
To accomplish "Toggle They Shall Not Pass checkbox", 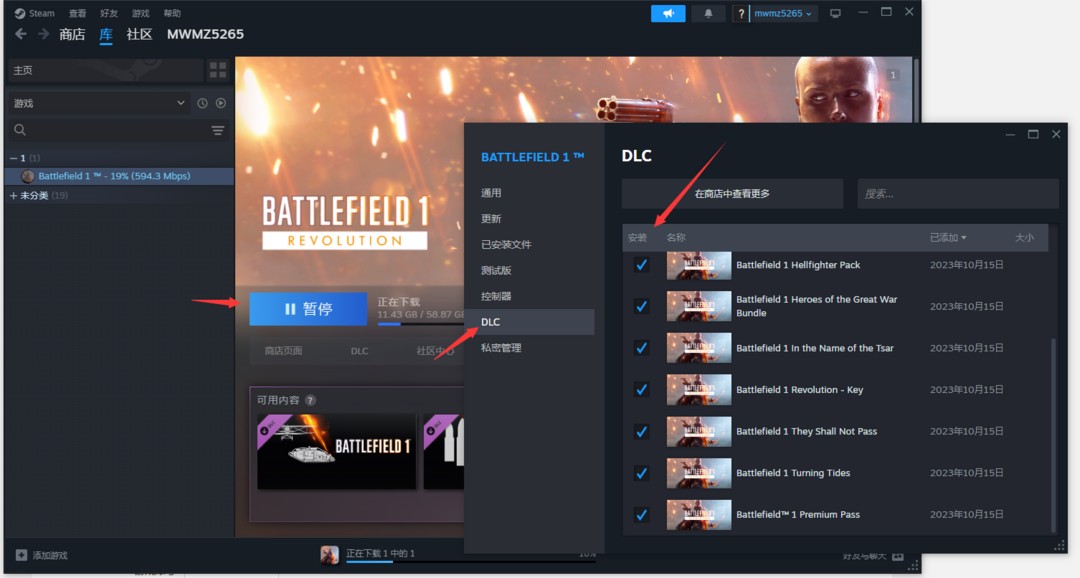I will [x=641, y=431].
